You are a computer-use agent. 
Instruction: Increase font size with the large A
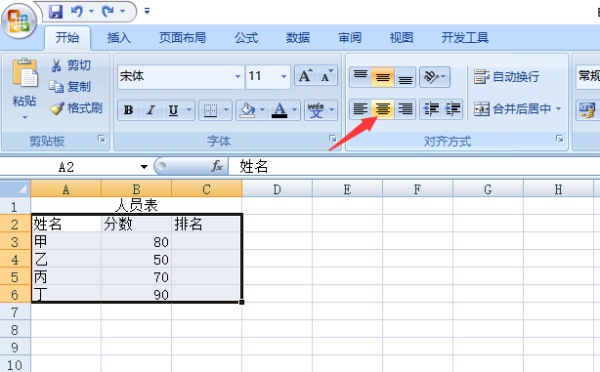point(305,75)
